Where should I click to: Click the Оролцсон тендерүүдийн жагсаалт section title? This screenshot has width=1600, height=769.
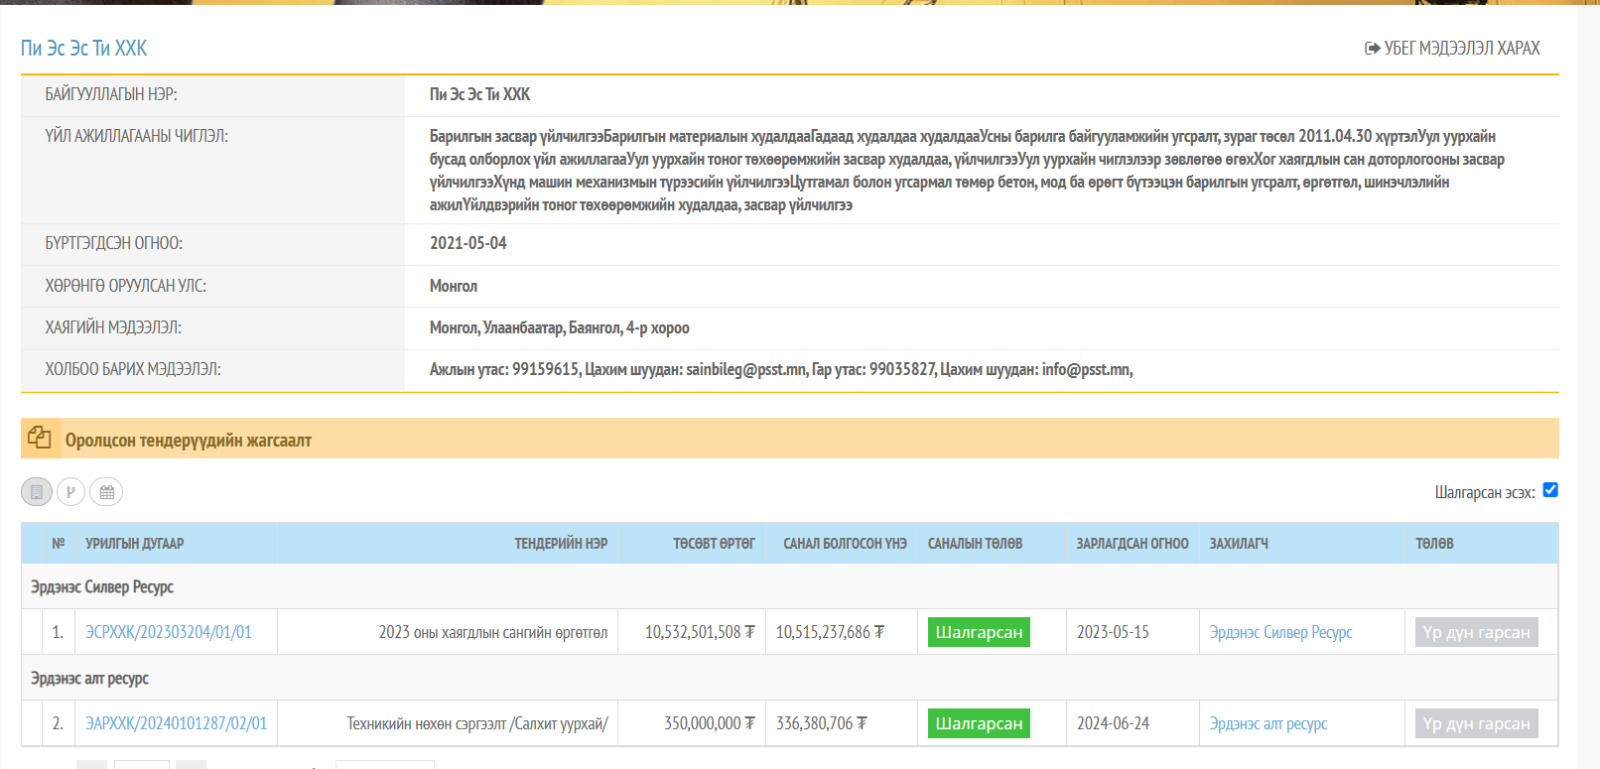(x=188, y=440)
